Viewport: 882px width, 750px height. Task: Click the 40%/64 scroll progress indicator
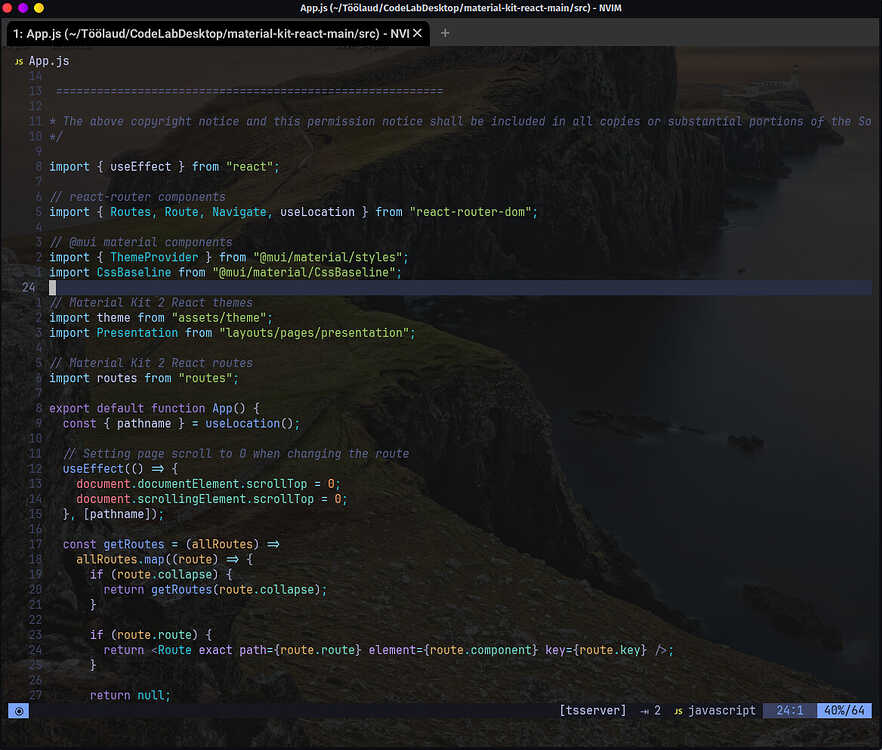pos(845,710)
